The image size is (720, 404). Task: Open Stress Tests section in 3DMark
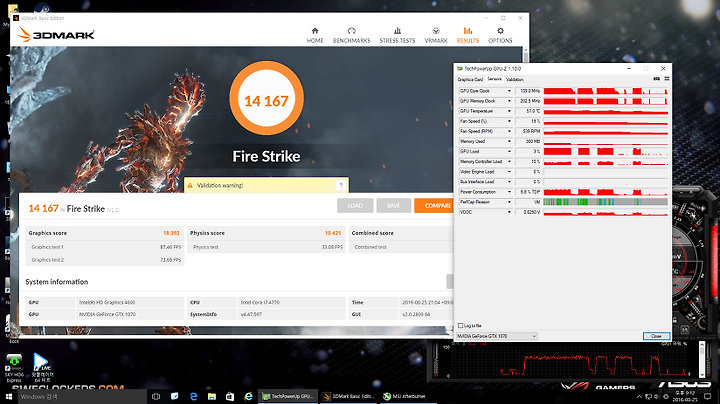(x=397, y=35)
